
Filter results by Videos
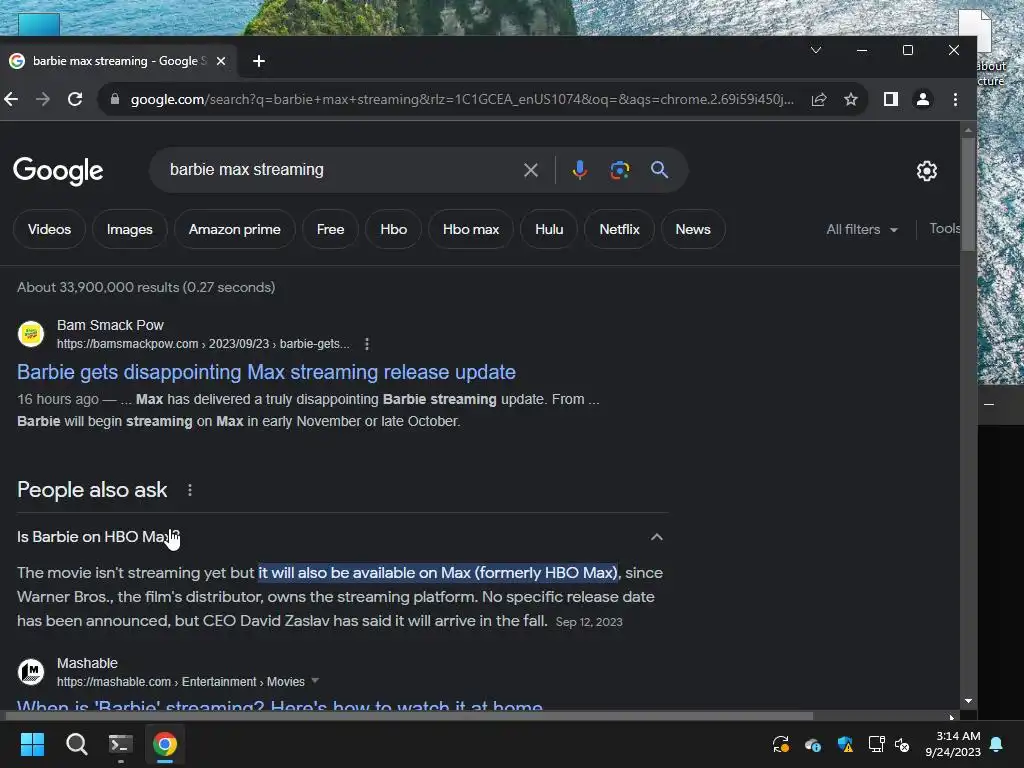point(50,229)
